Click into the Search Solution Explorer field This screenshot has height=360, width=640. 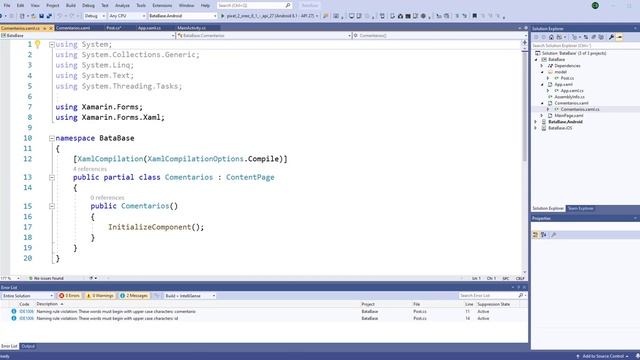tap(584, 46)
